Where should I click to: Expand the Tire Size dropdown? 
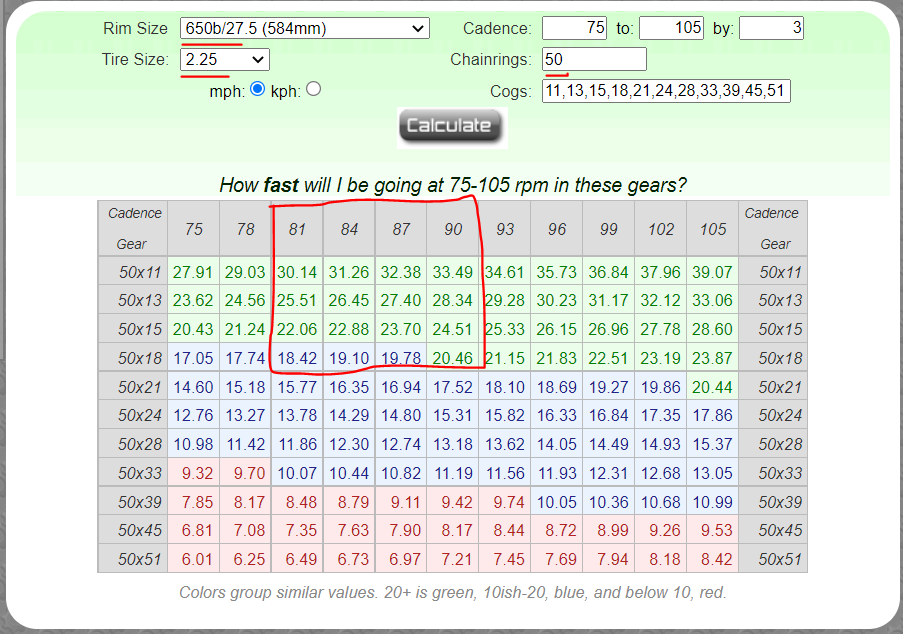pos(224,60)
